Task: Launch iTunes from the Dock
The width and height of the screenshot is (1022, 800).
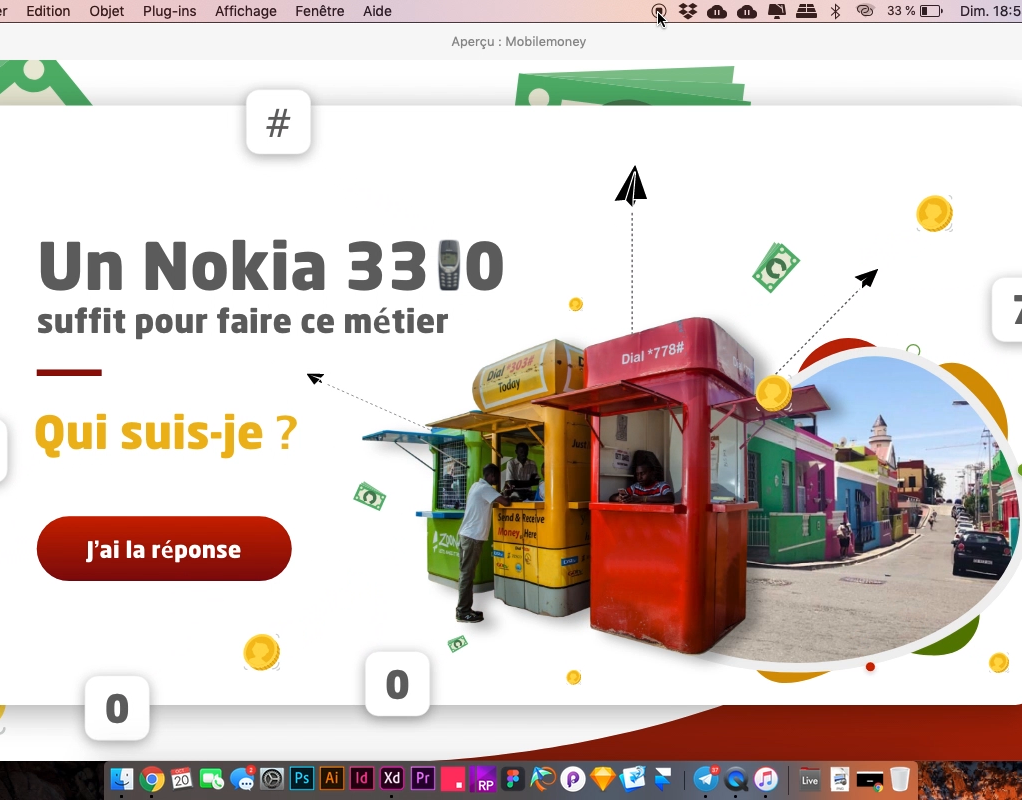Action: [x=766, y=778]
